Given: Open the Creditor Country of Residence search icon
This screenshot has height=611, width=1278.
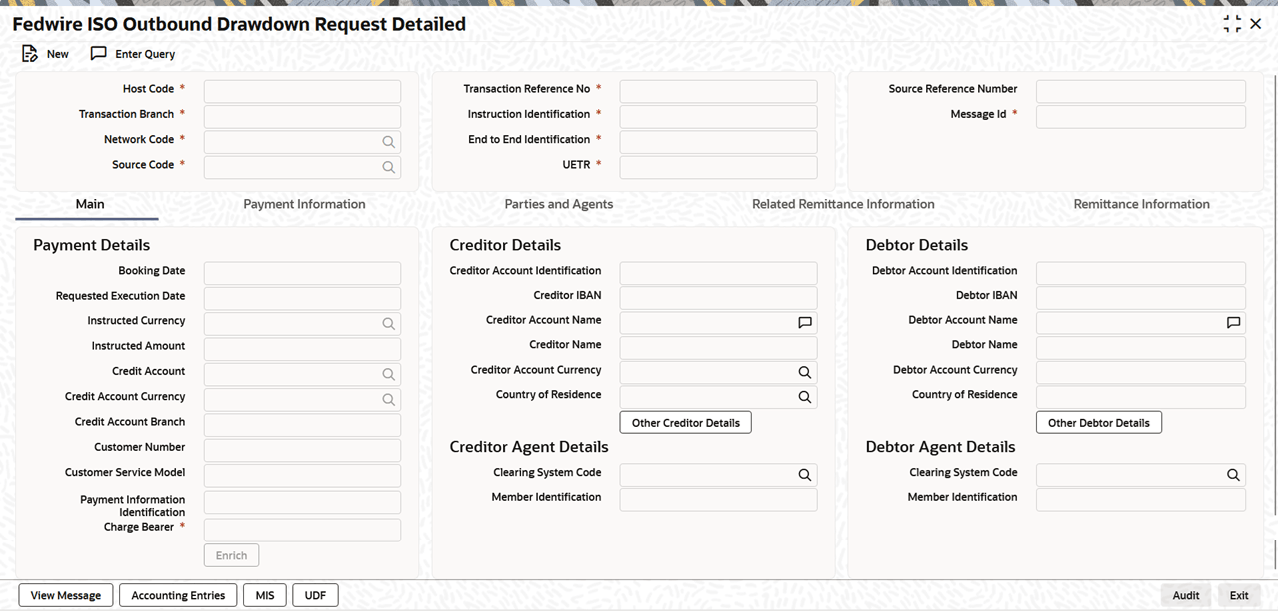Looking at the screenshot, I should point(805,397).
